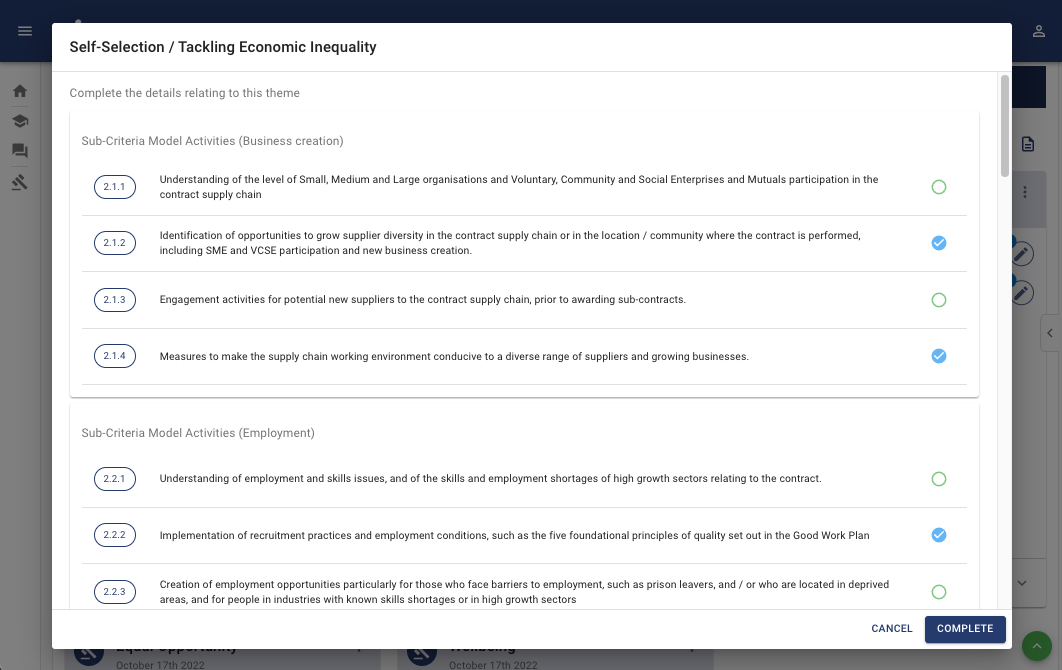
Task: Open the chat bubbles sidebar icon
Action: (20, 150)
